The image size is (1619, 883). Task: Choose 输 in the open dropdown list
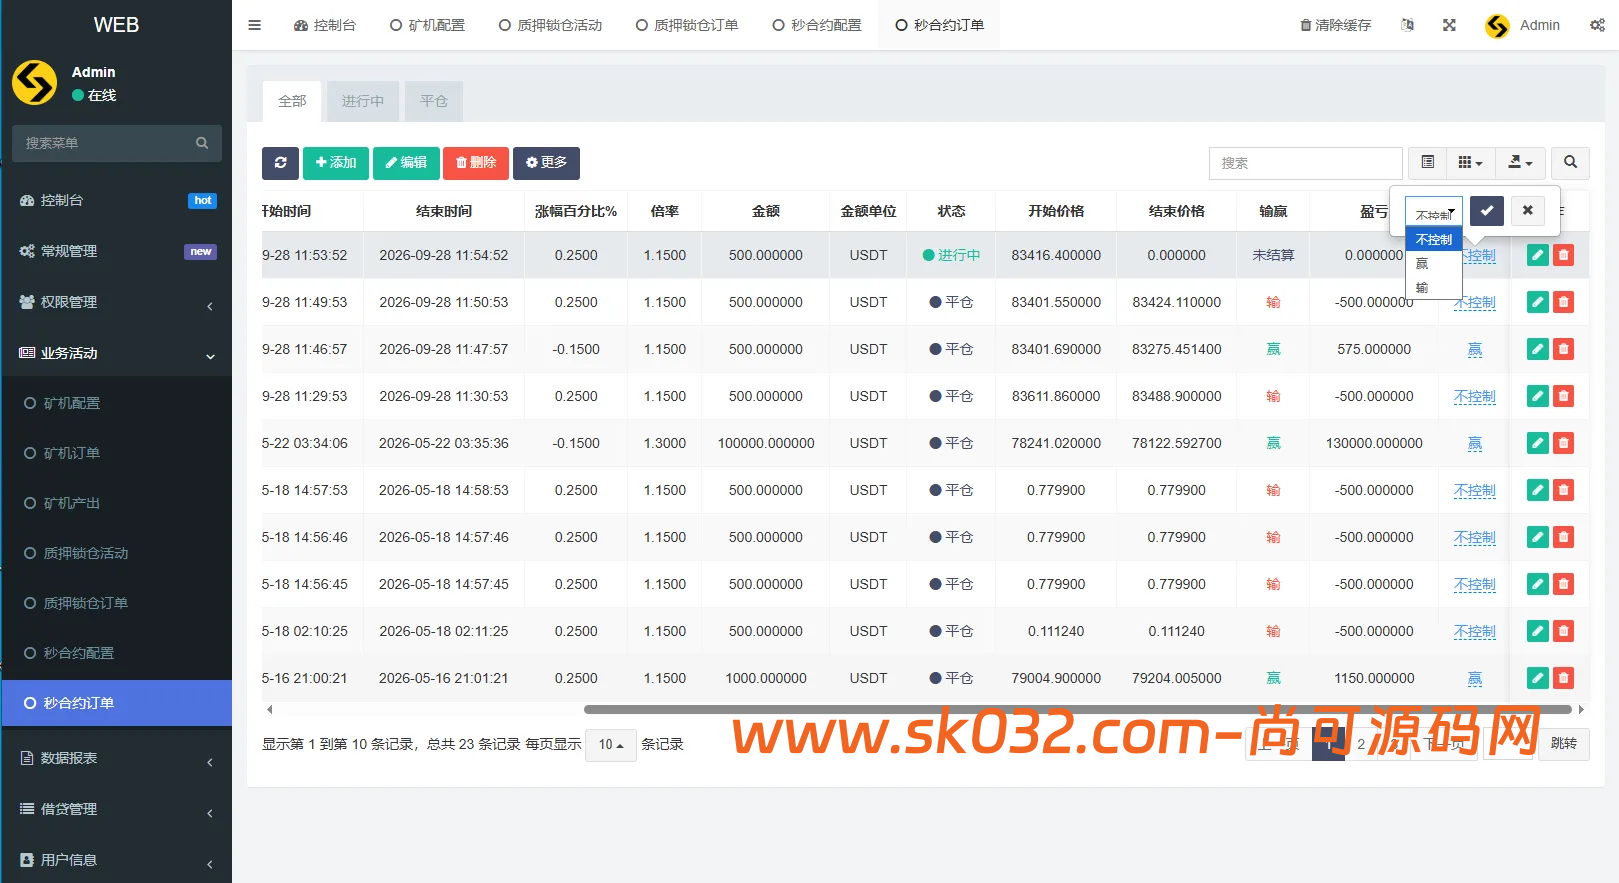[x=1434, y=288]
